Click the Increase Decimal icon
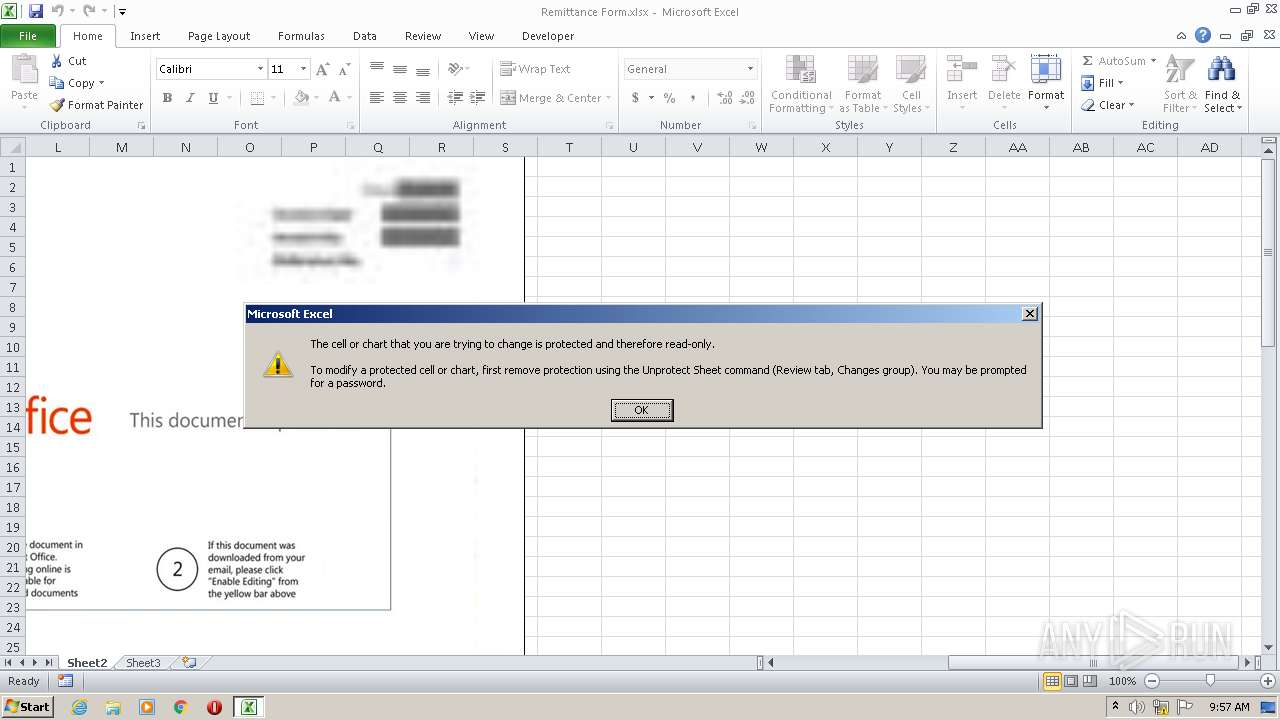This screenshot has width=1280, height=720. point(725,98)
